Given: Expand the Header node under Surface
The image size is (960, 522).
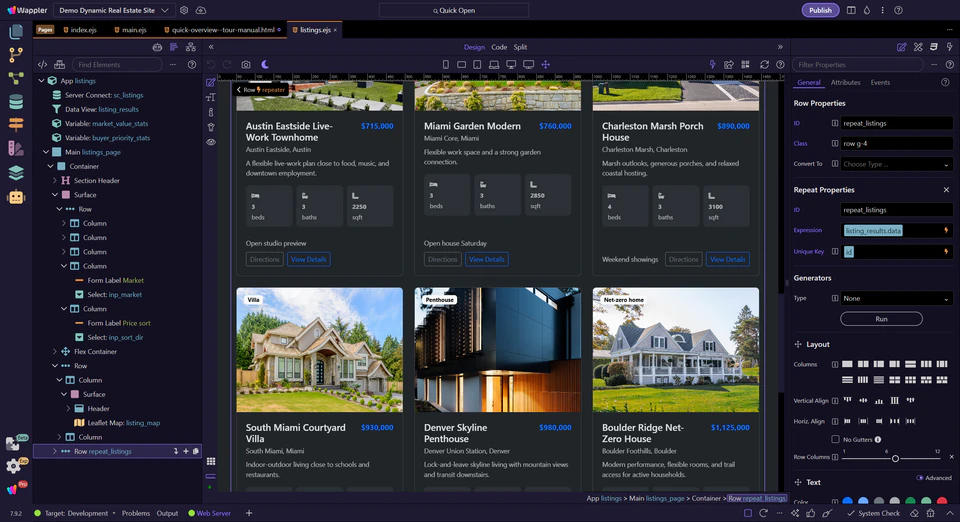Looking at the screenshot, I should click(68, 409).
